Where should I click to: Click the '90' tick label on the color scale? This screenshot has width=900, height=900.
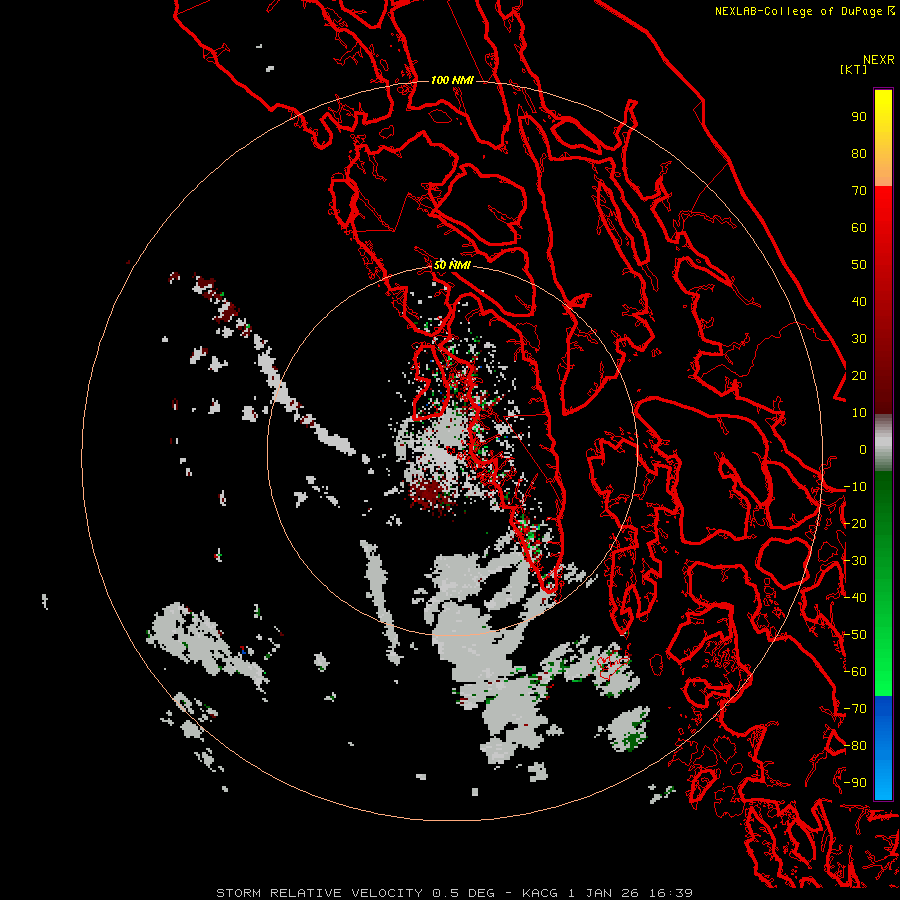coord(859,117)
